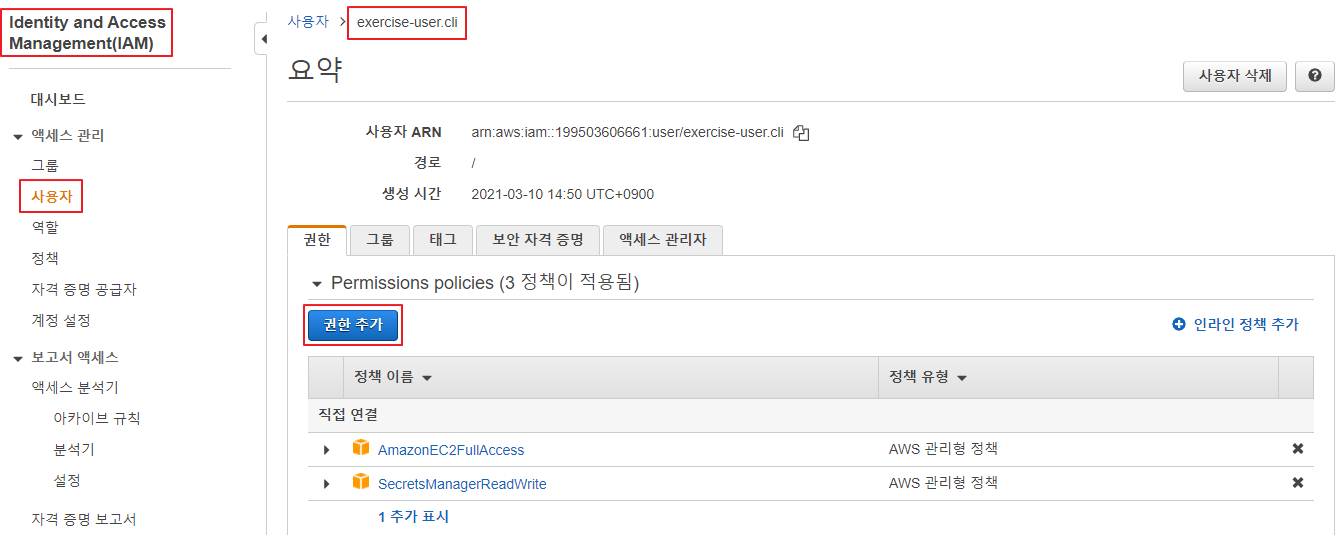The image size is (1339, 535).
Task: Click the AmazonEC2FullAccess policy cube icon
Action: coord(361,448)
